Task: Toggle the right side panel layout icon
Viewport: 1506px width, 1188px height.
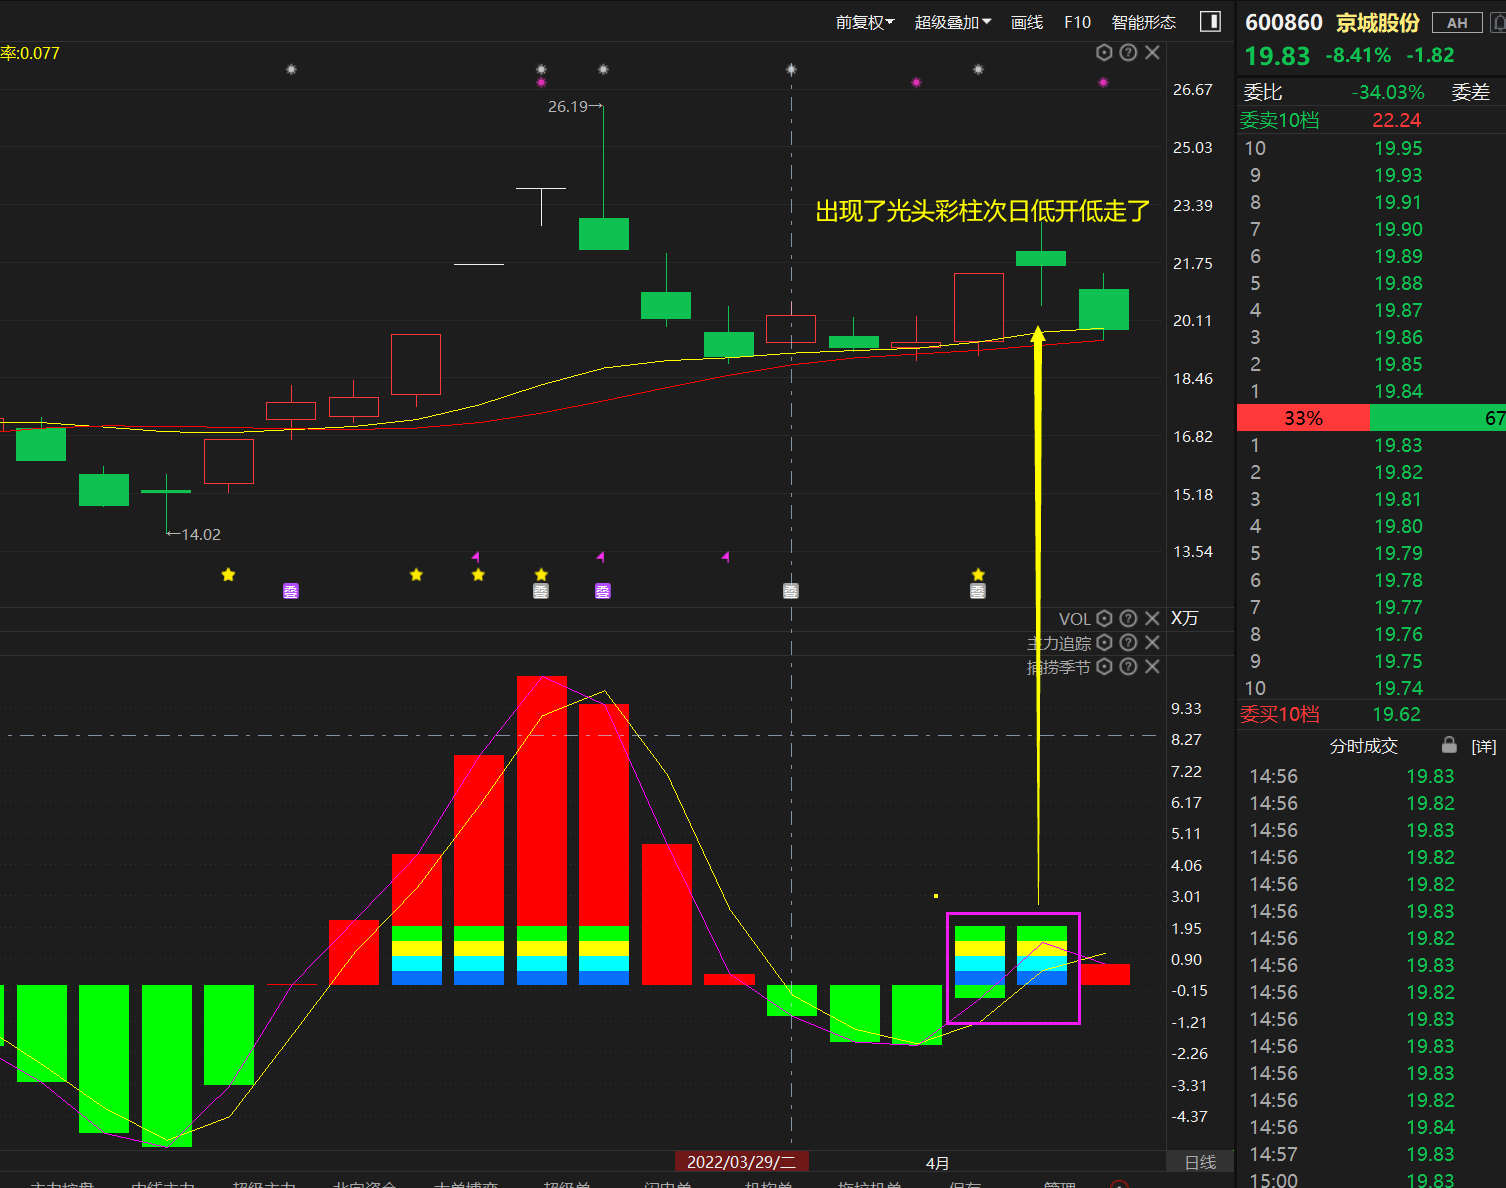Action: click(x=1210, y=21)
